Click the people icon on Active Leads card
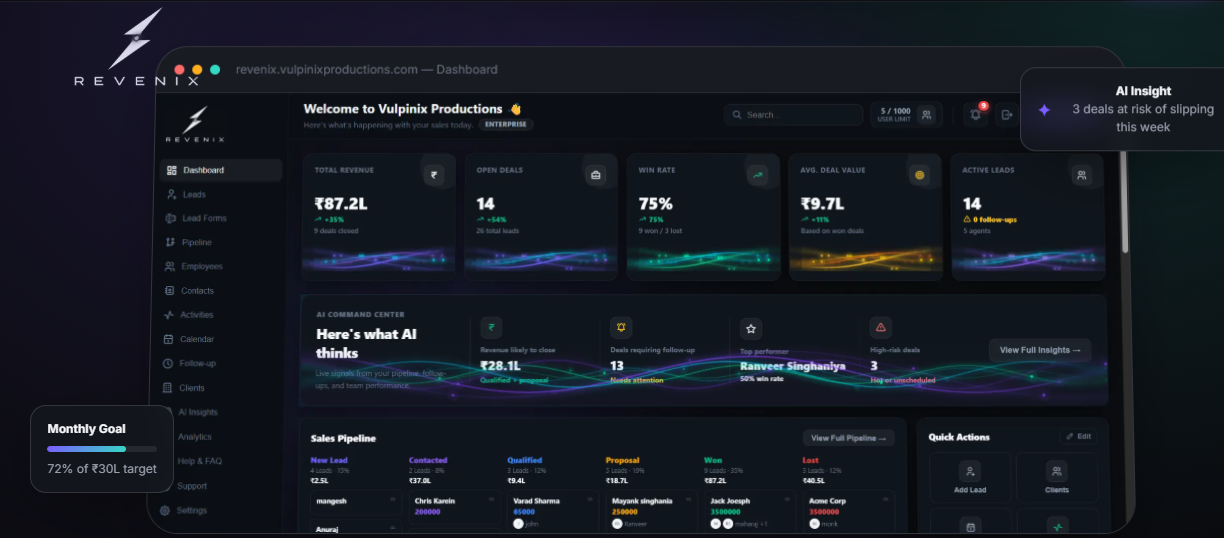The width and height of the screenshot is (1224, 538). [x=1081, y=175]
